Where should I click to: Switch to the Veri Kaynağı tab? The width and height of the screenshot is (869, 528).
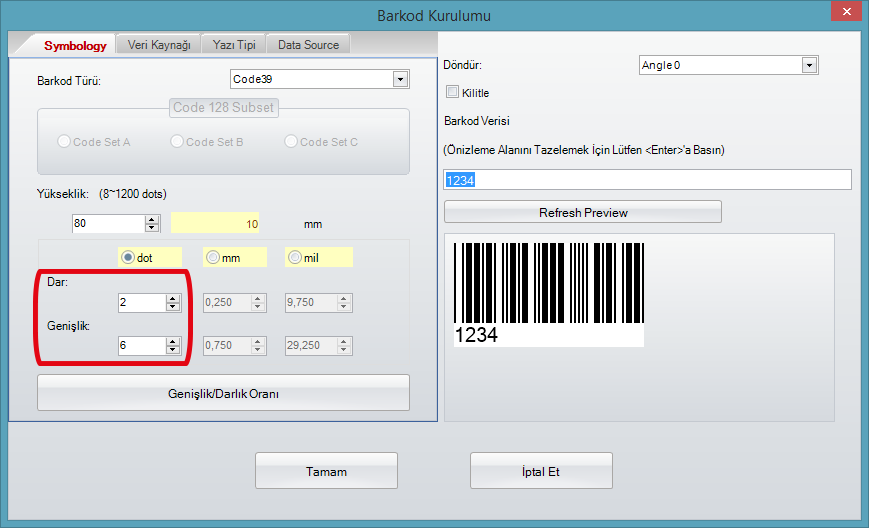pyautogui.click(x=159, y=45)
